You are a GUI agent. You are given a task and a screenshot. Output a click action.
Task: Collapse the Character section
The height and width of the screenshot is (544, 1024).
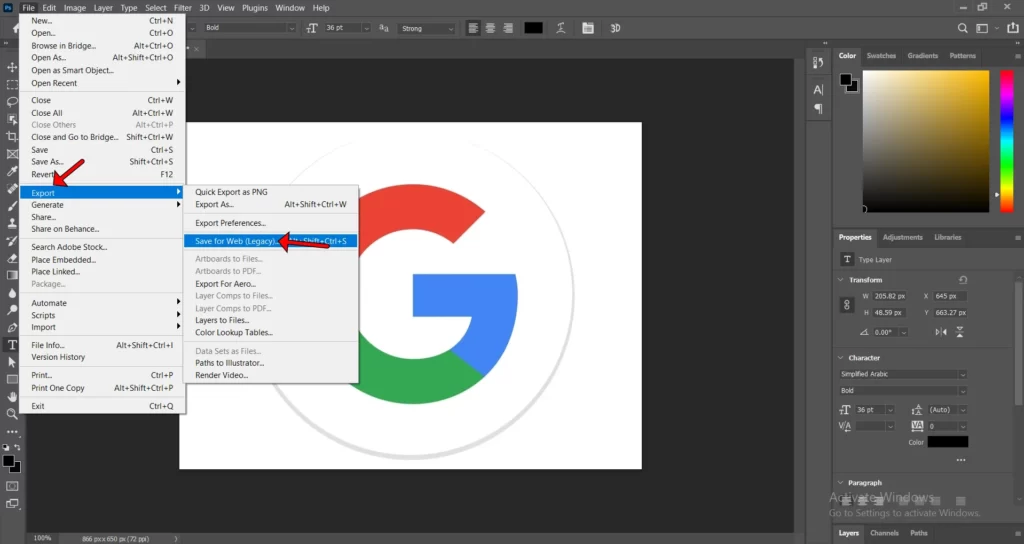(x=840, y=358)
